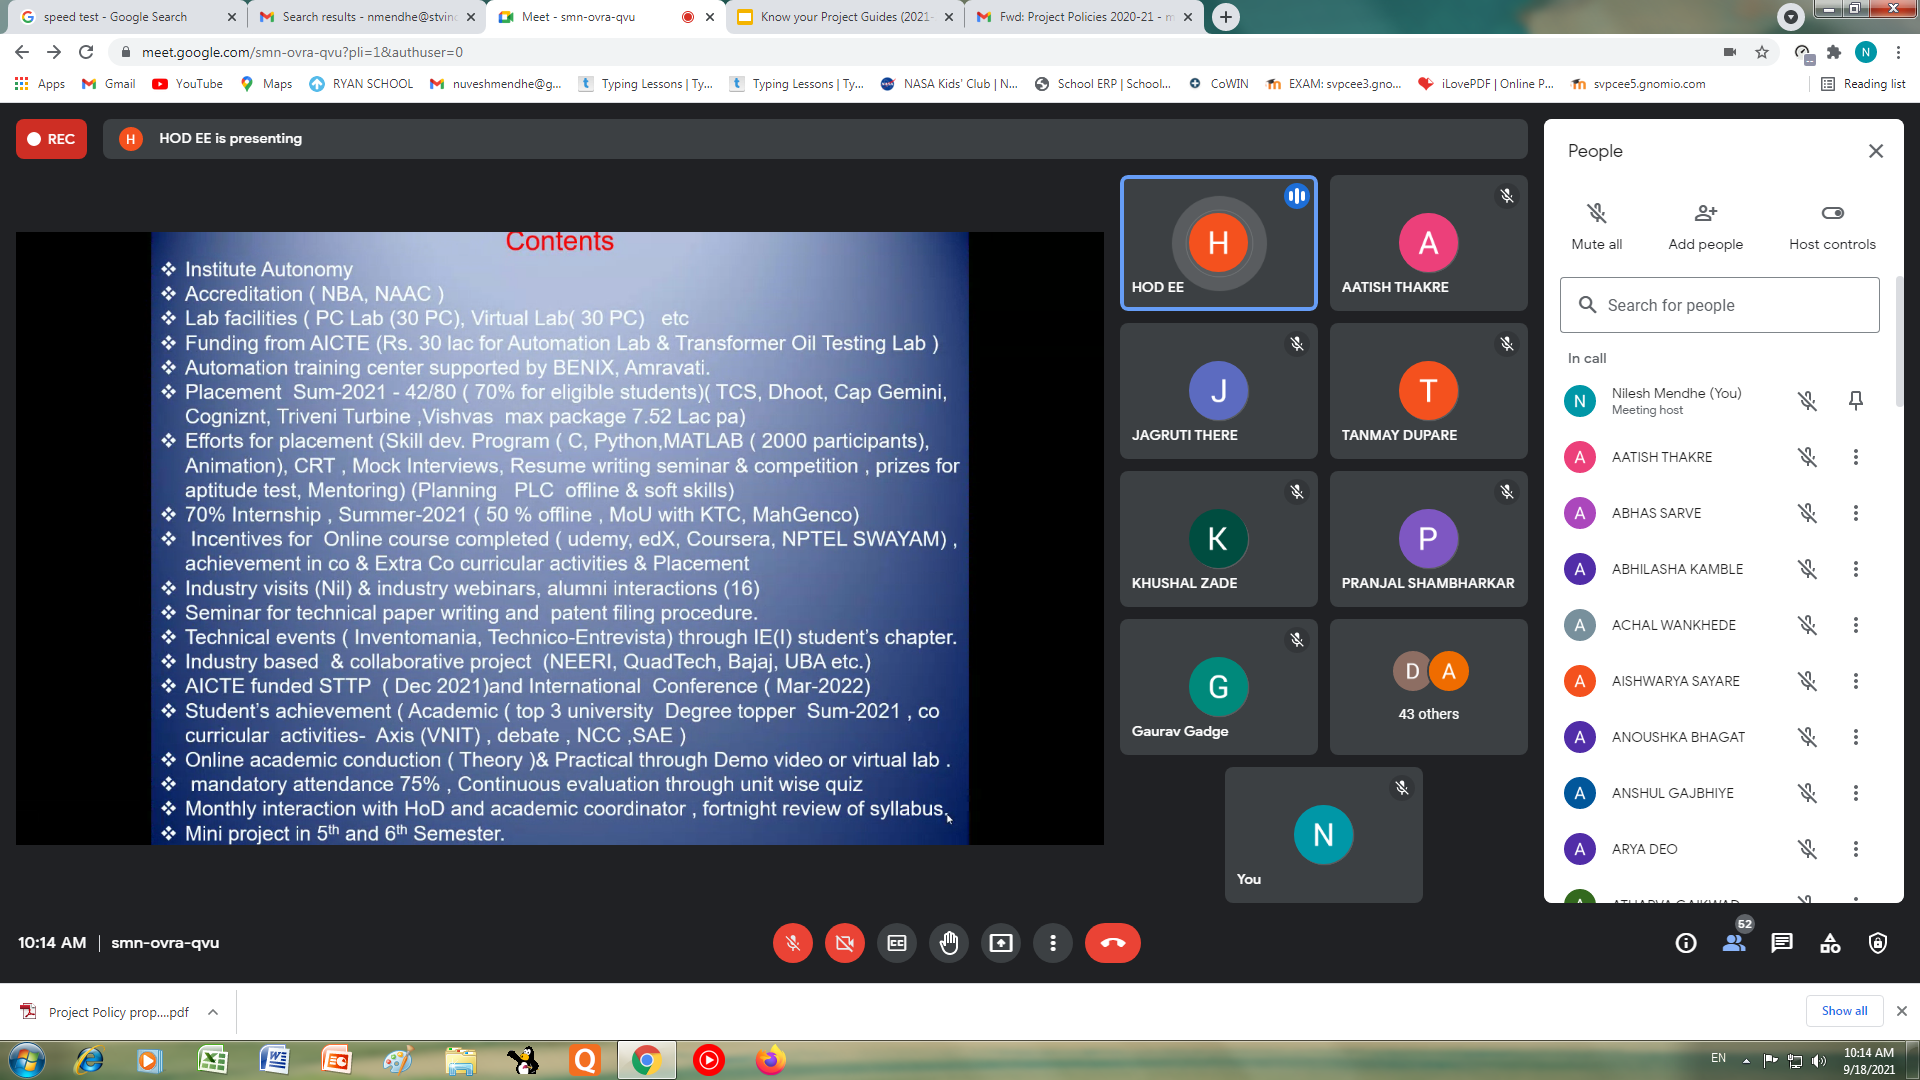The width and height of the screenshot is (1920, 1080).
Task: Open the present now screen share icon
Action: pyautogui.click(x=1000, y=943)
